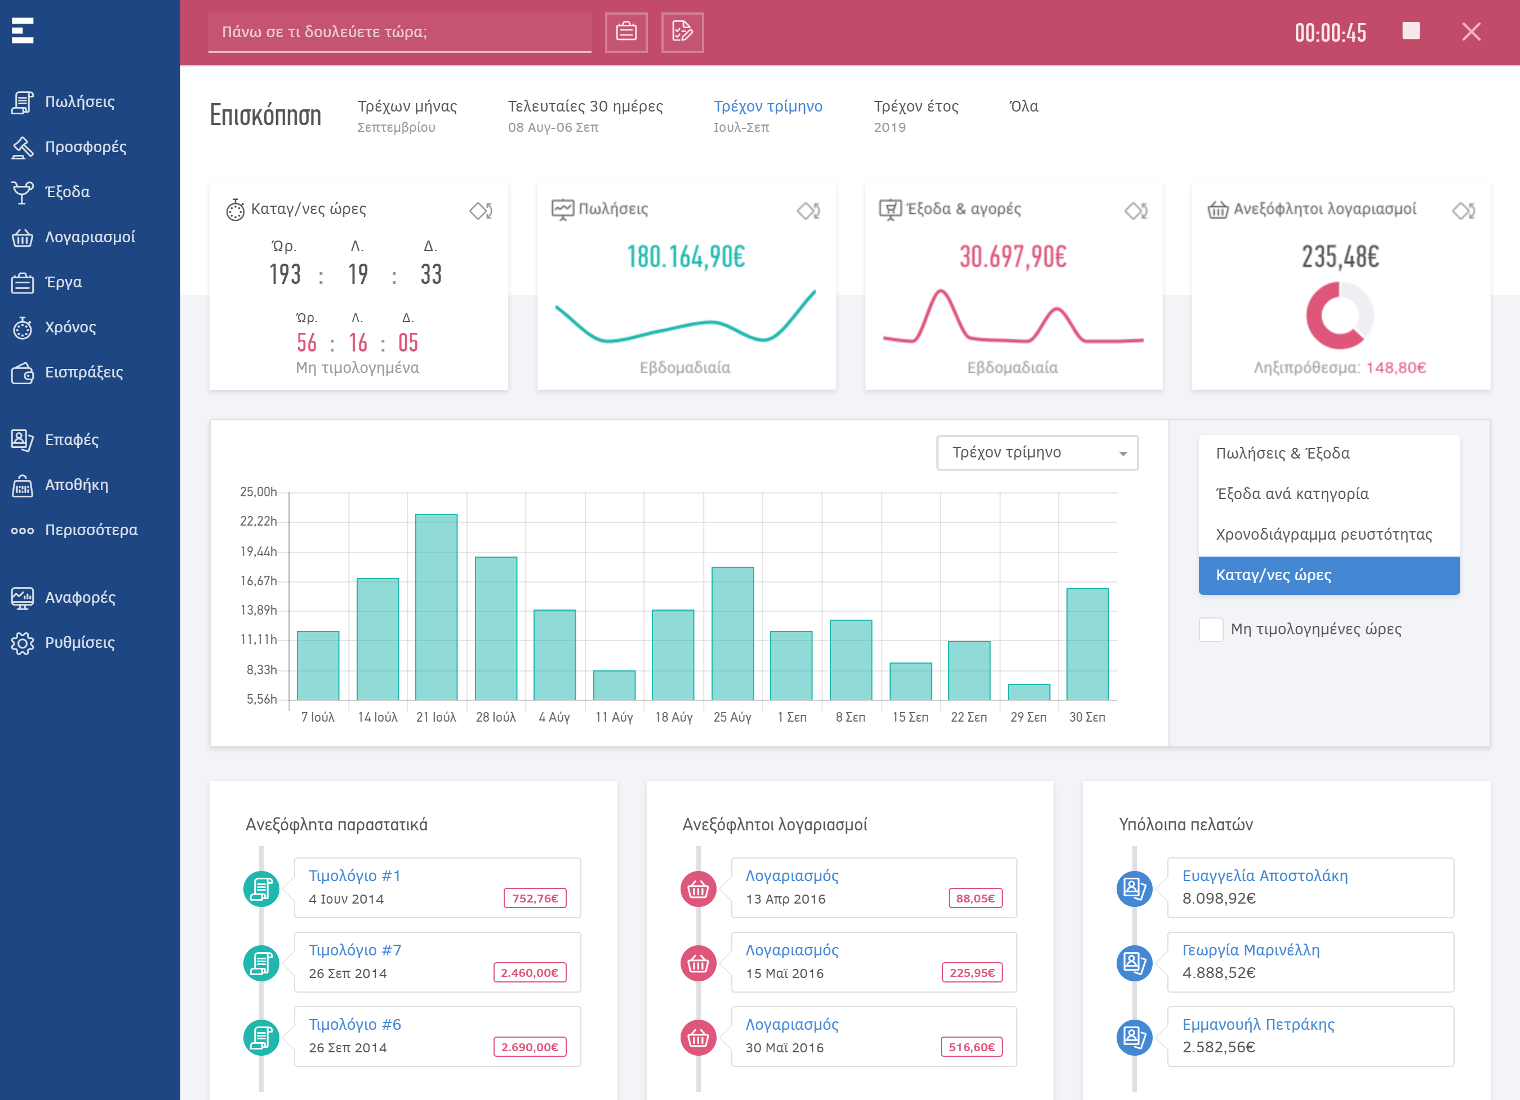Click the app logo in the sidebar

coord(22,30)
